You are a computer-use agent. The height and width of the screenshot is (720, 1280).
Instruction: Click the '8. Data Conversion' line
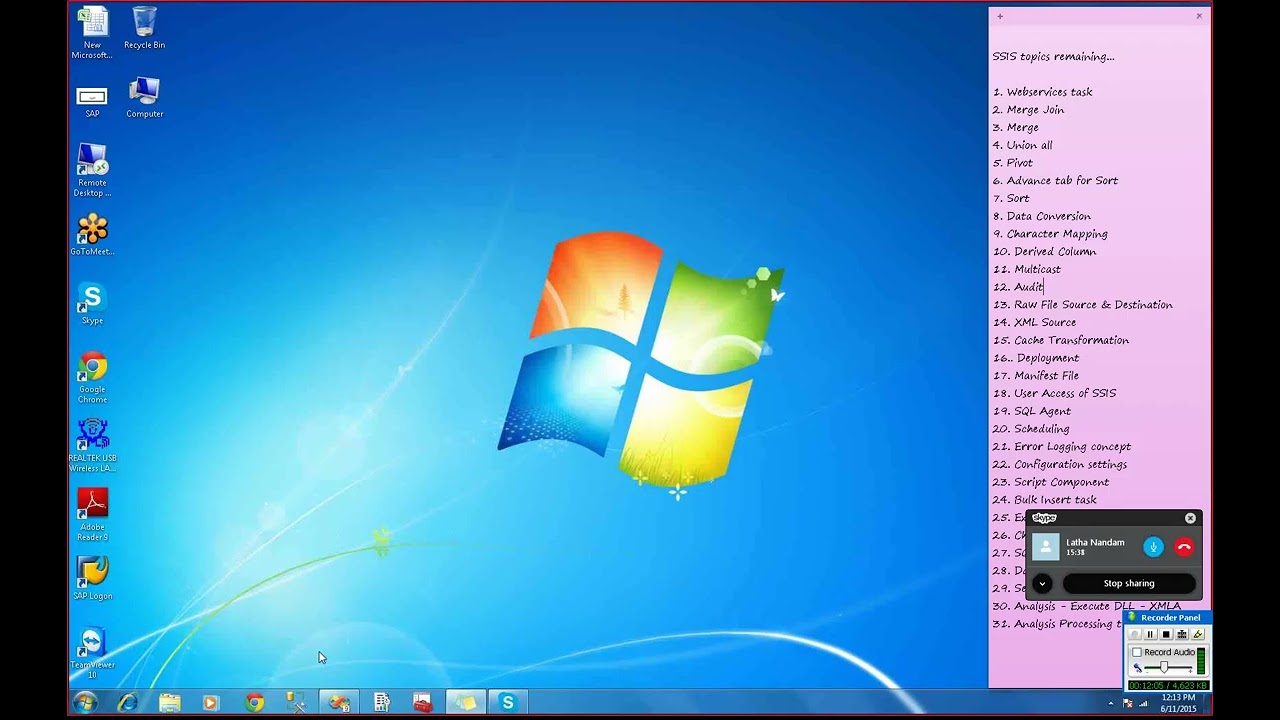1041,216
